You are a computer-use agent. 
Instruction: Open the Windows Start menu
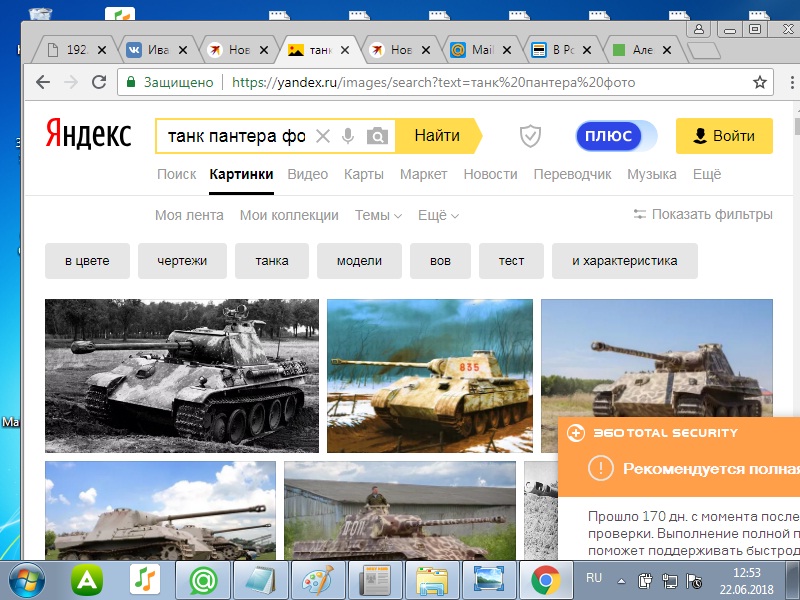coord(27,580)
